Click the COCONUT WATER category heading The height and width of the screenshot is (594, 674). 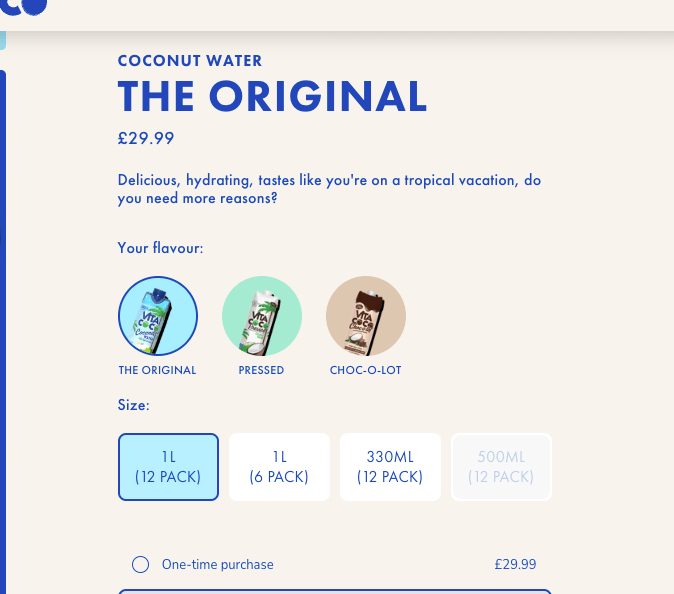coord(190,61)
